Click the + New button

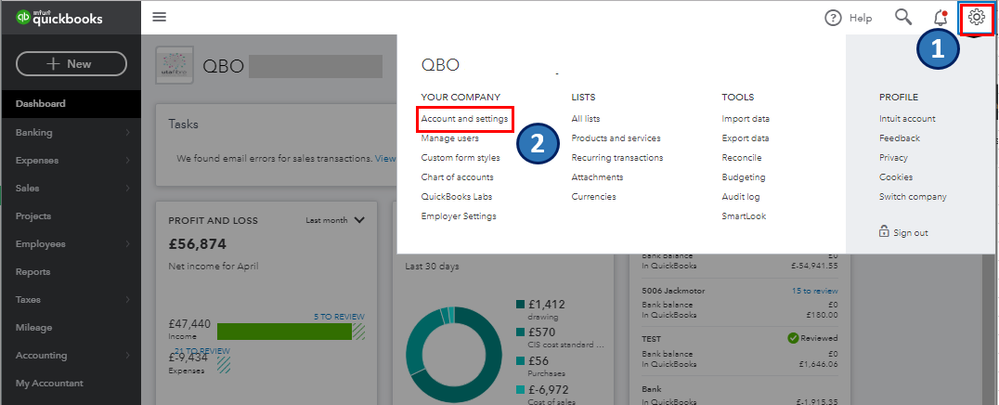coord(71,64)
